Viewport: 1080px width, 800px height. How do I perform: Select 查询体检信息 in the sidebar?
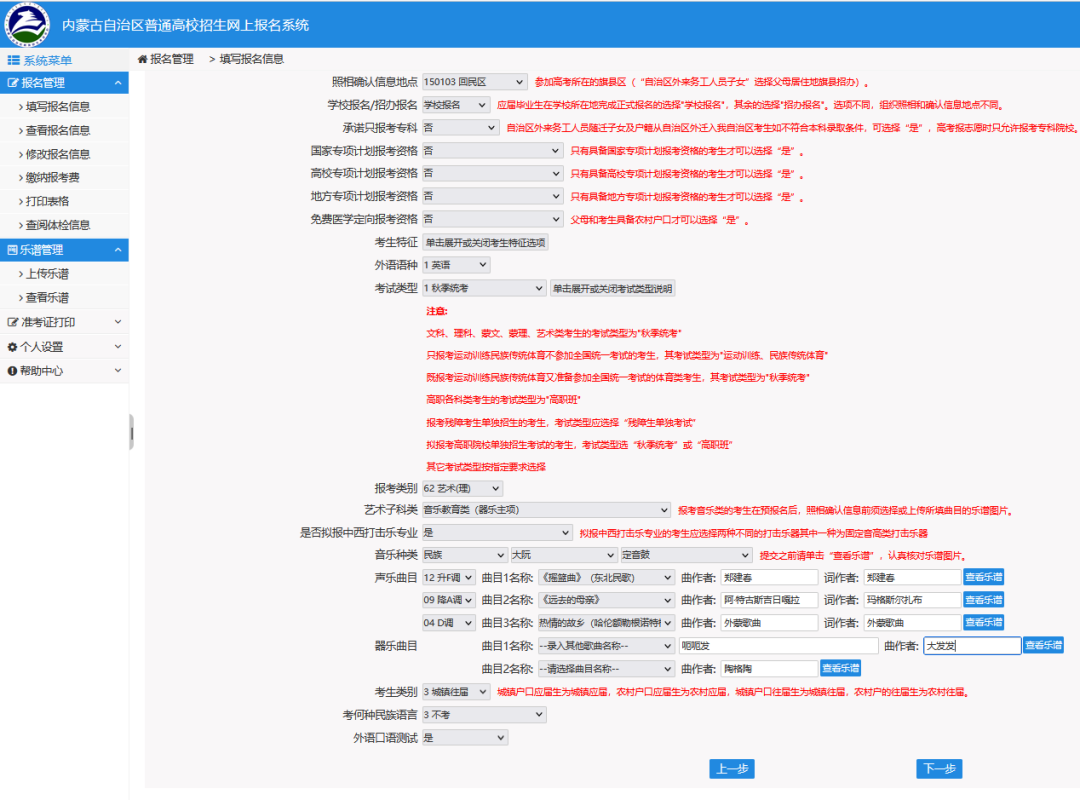coord(58,226)
